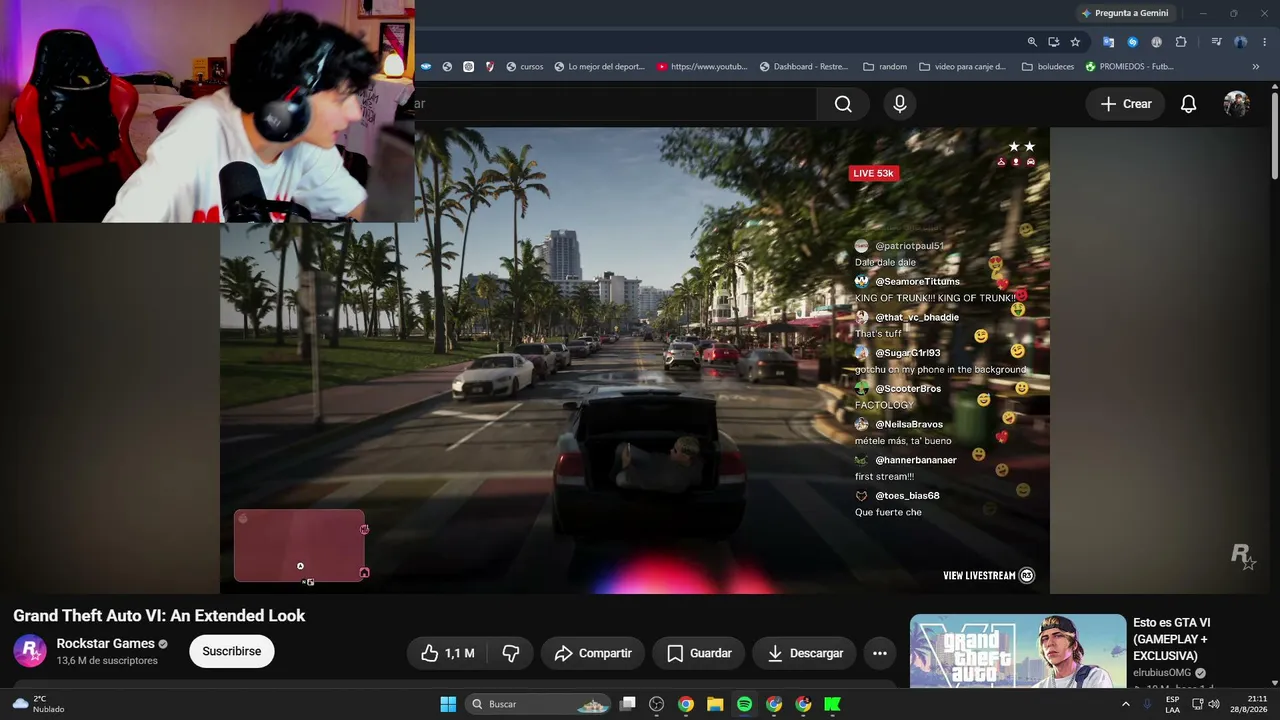The height and width of the screenshot is (720, 1280).
Task: Click chat username @toes_bias68
Action: pos(907,496)
